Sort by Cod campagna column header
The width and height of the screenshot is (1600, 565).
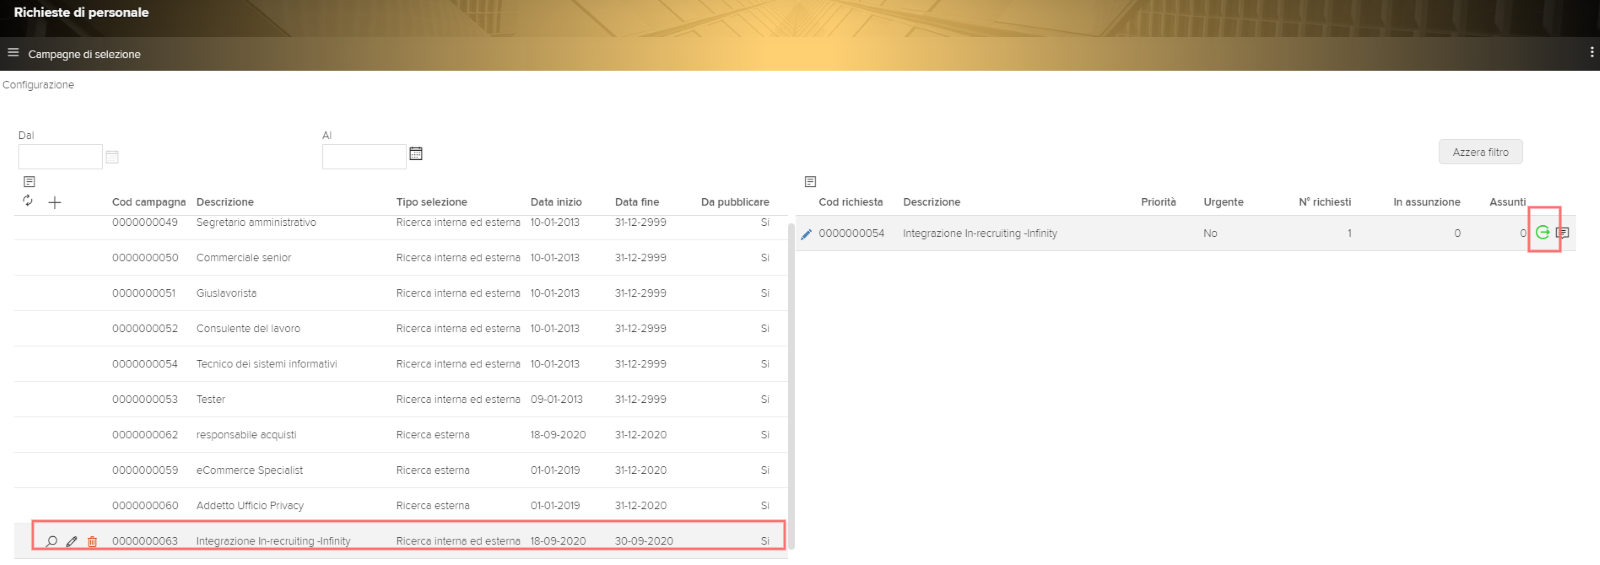click(x=149, y=202)
